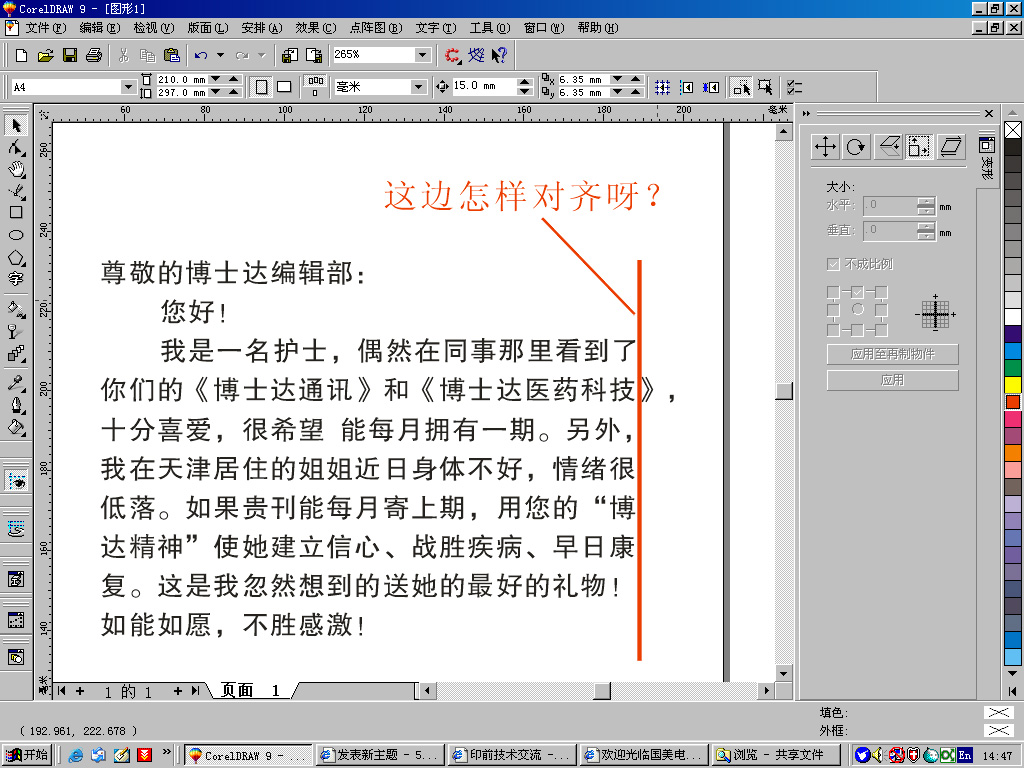Increase the page width 210.0 spinner
This screenshot has width=1024, height=768.
coord(234,80)
